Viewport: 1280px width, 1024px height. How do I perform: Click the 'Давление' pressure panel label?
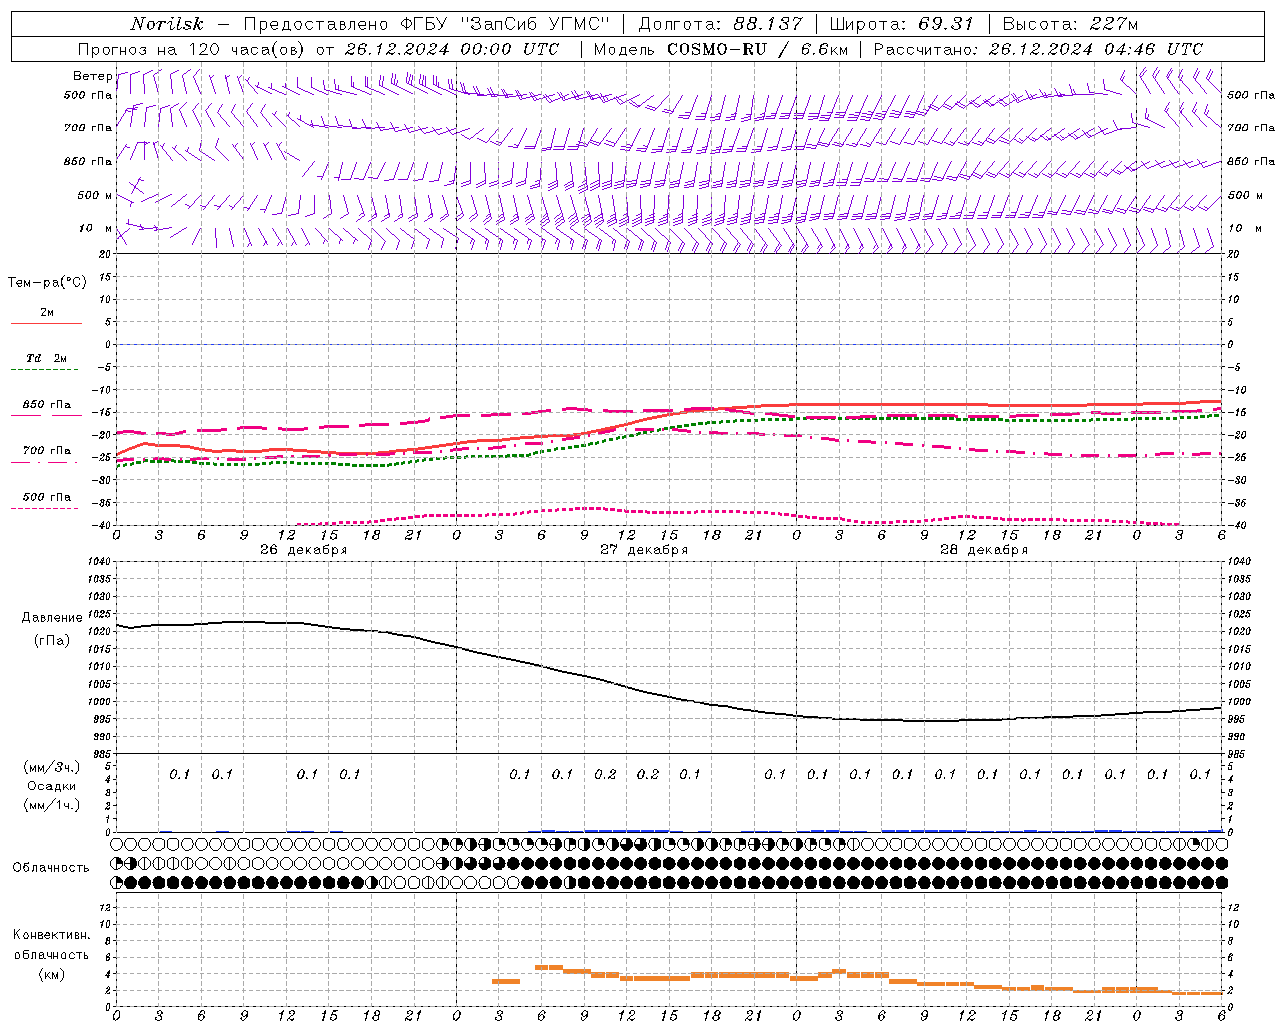[52, 618]
